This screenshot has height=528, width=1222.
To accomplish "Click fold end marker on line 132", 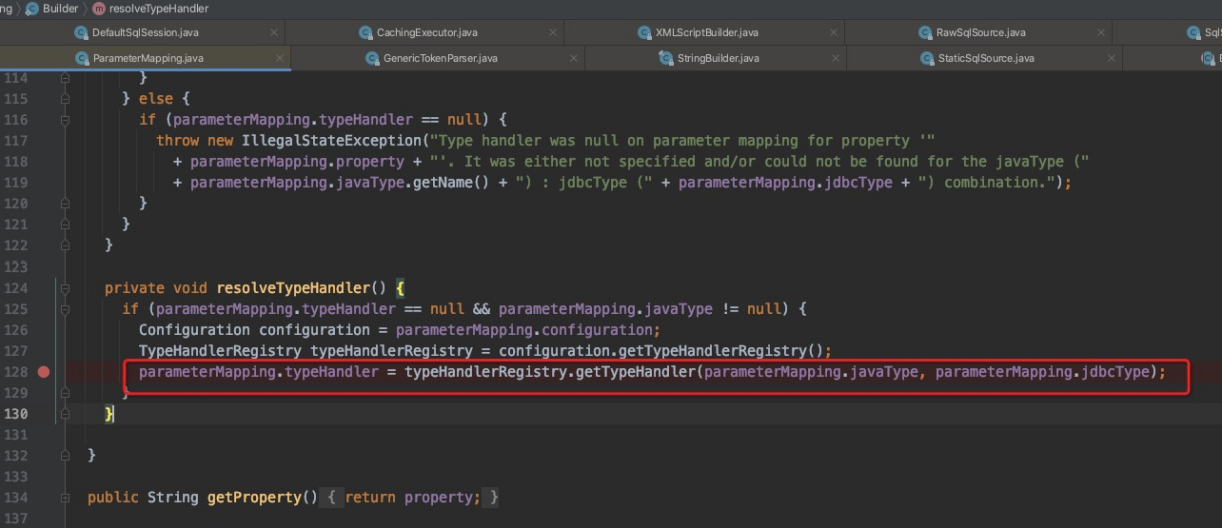I will [x=65, y=456].
